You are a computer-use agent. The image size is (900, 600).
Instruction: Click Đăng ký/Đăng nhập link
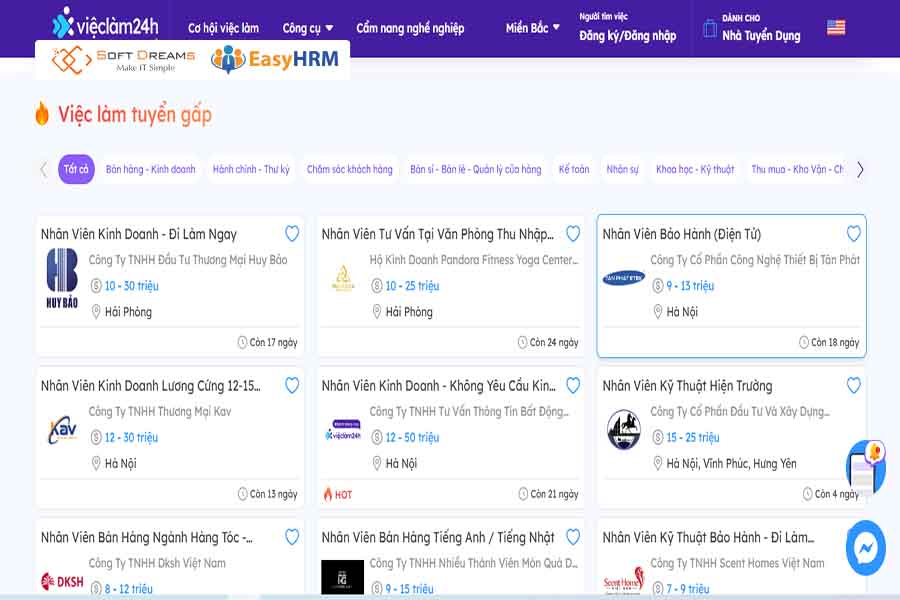[627, 36]
